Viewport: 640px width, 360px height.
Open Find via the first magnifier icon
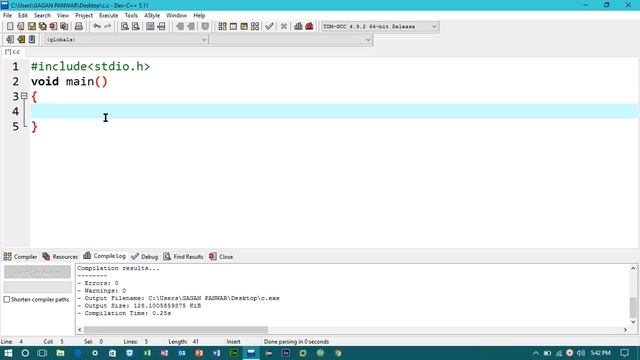(x=124, y=27)
